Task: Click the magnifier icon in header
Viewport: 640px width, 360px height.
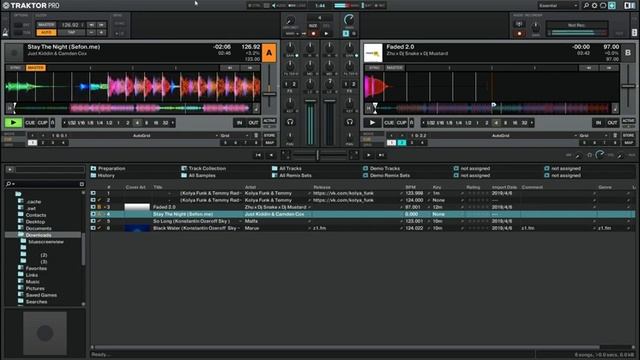Action: 586,6
